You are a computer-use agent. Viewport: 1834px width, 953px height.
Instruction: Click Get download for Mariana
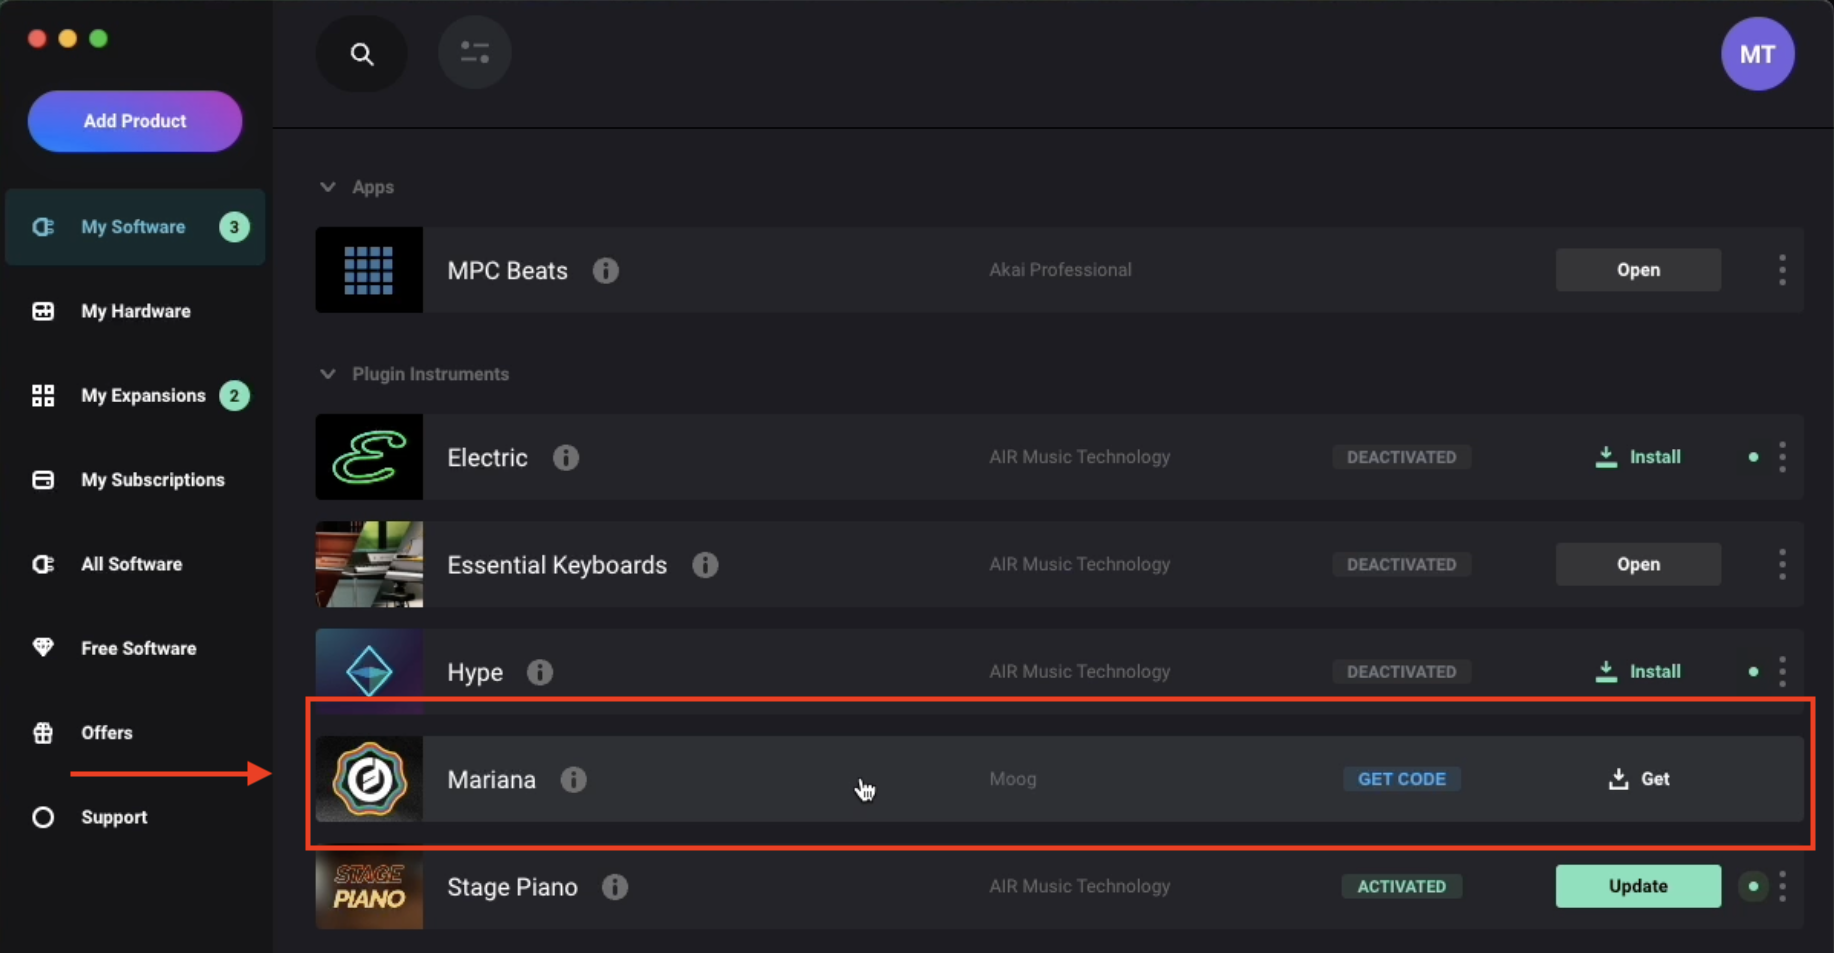coord(1638,779)
